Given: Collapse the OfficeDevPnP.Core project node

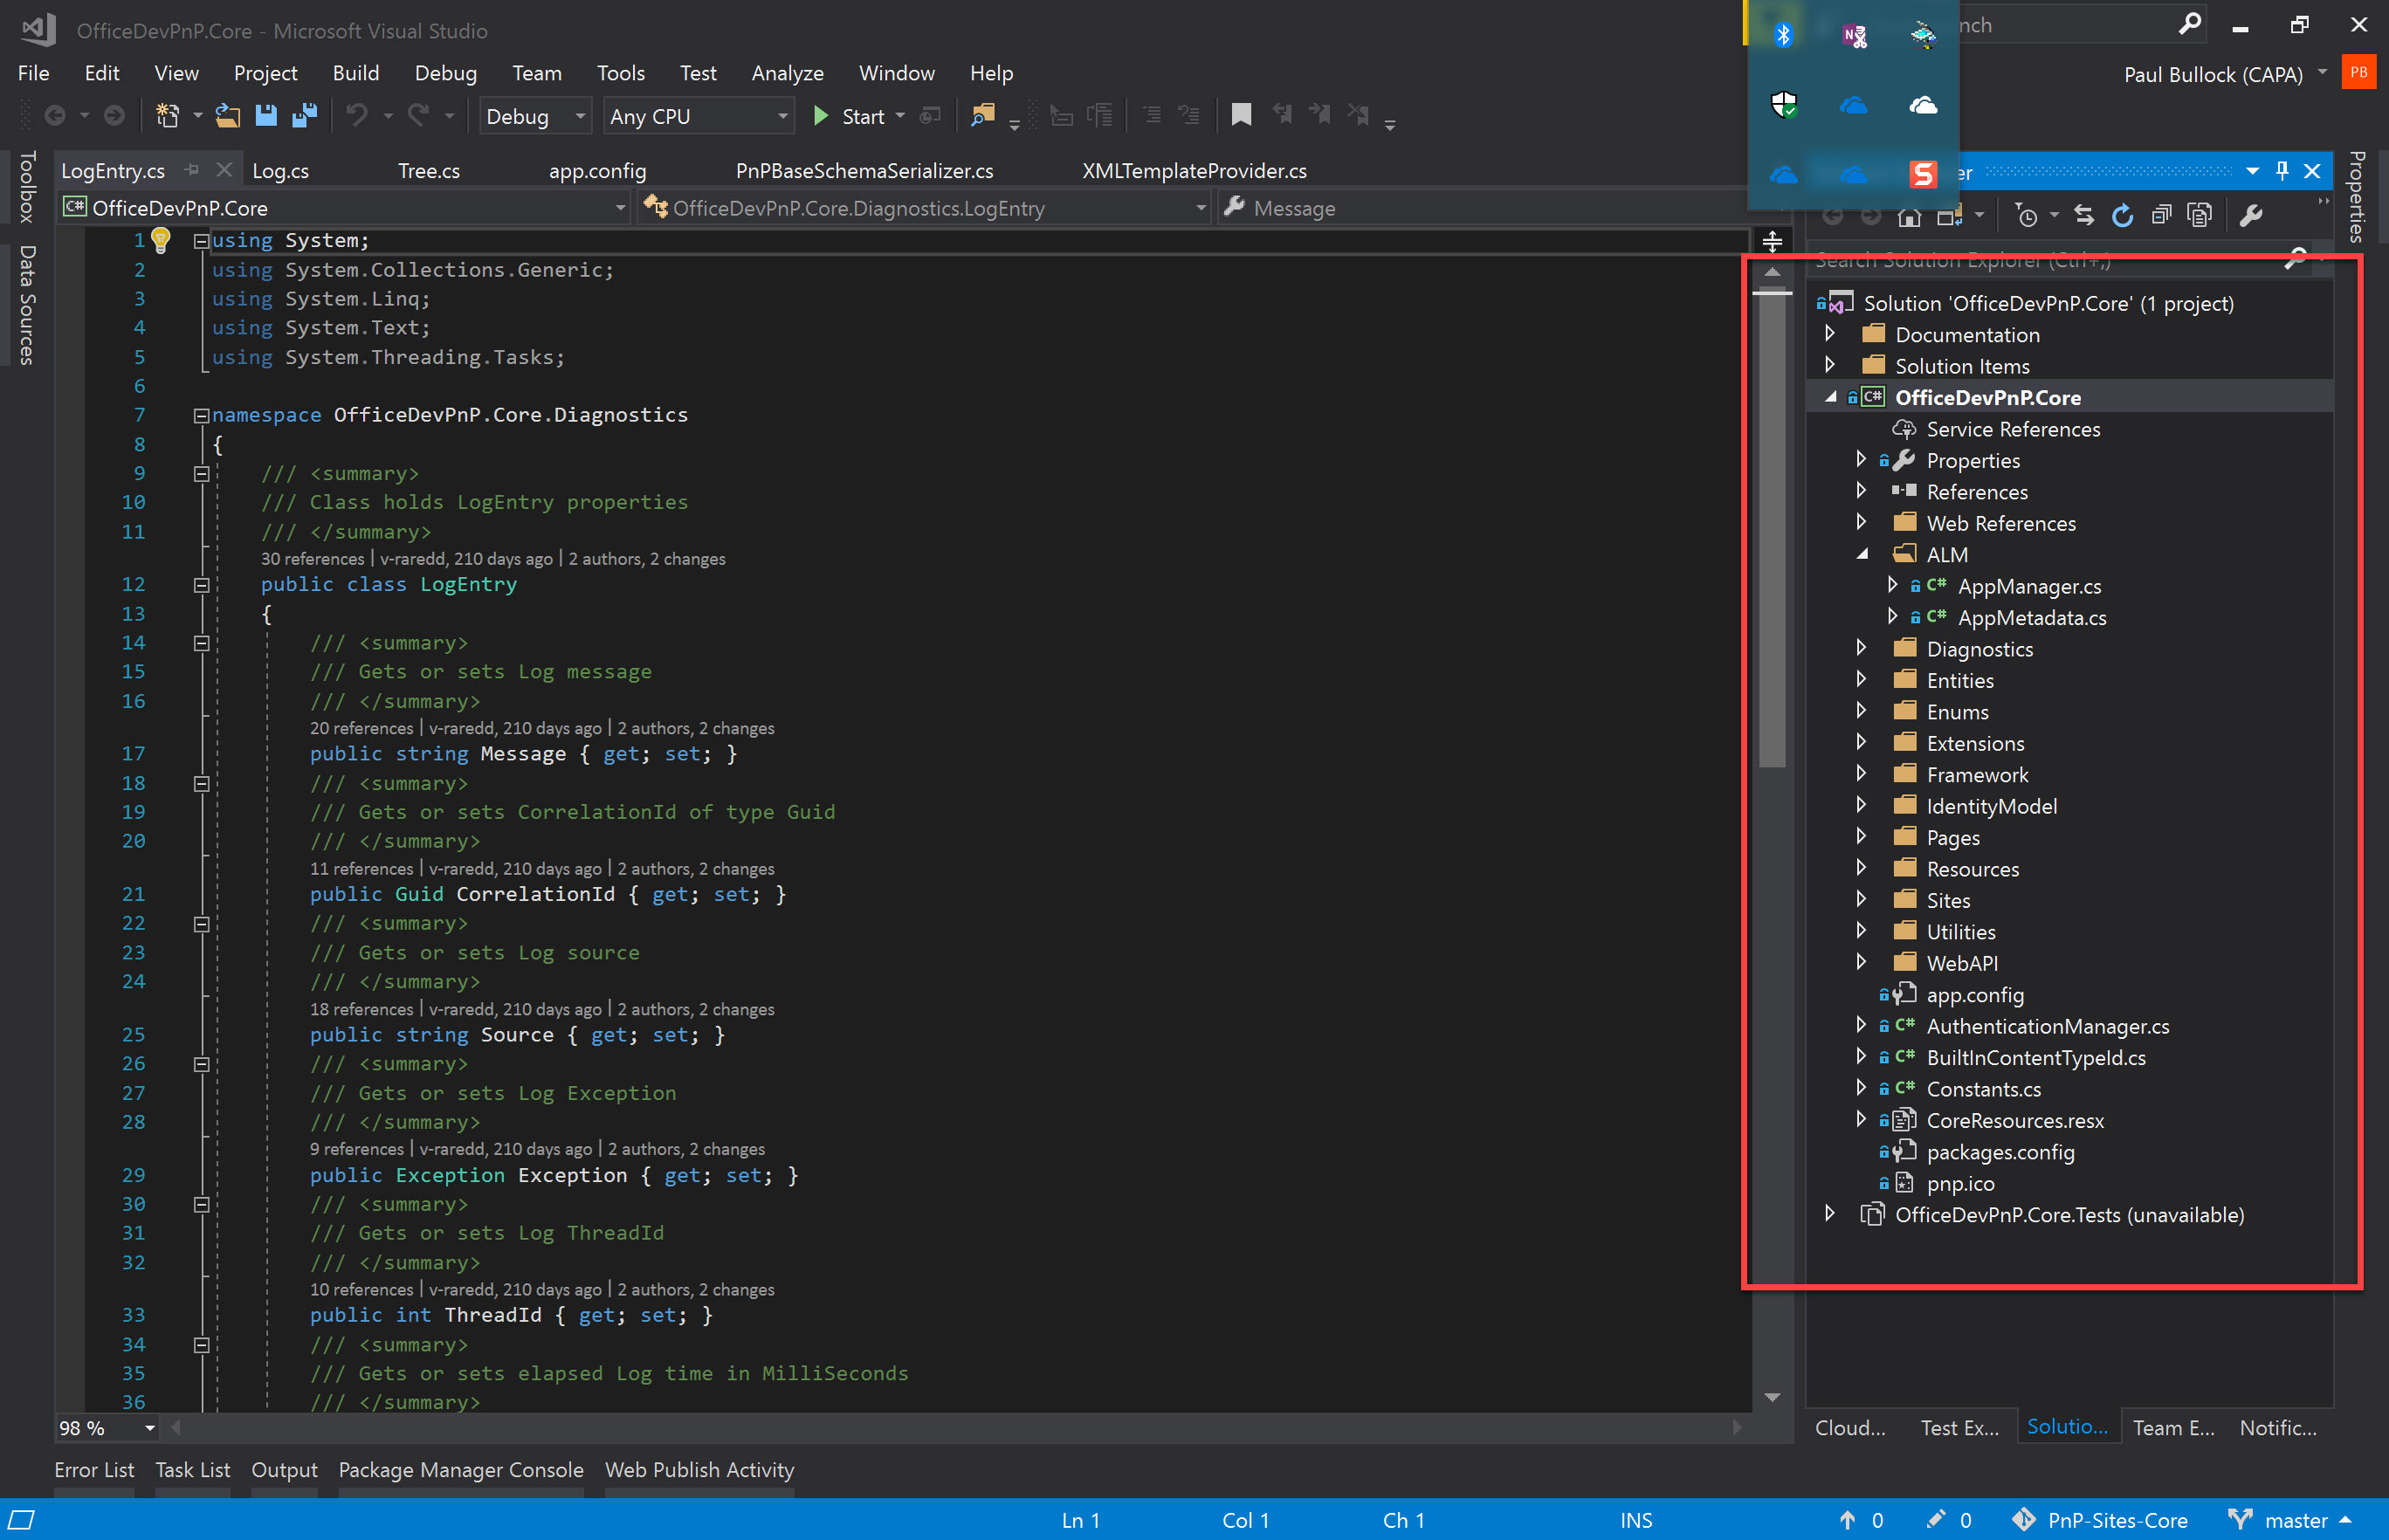Looking at the screenshot, I should [1831, 396].
